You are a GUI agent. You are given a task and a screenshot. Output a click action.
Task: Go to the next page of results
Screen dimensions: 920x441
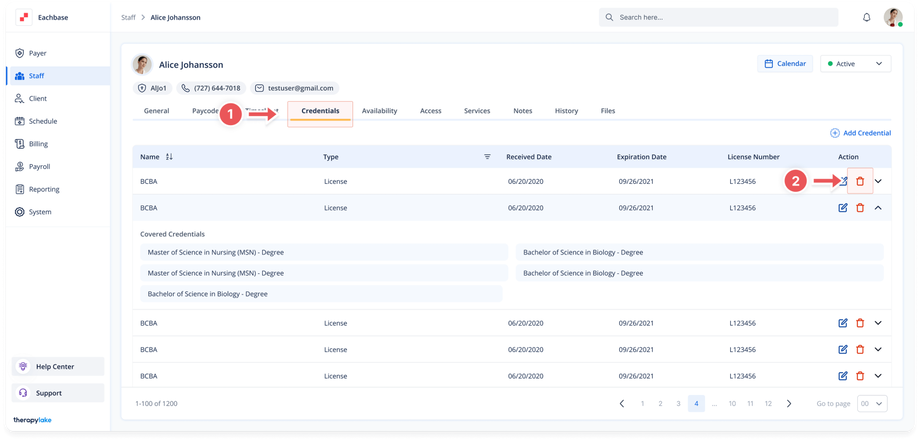789,403
